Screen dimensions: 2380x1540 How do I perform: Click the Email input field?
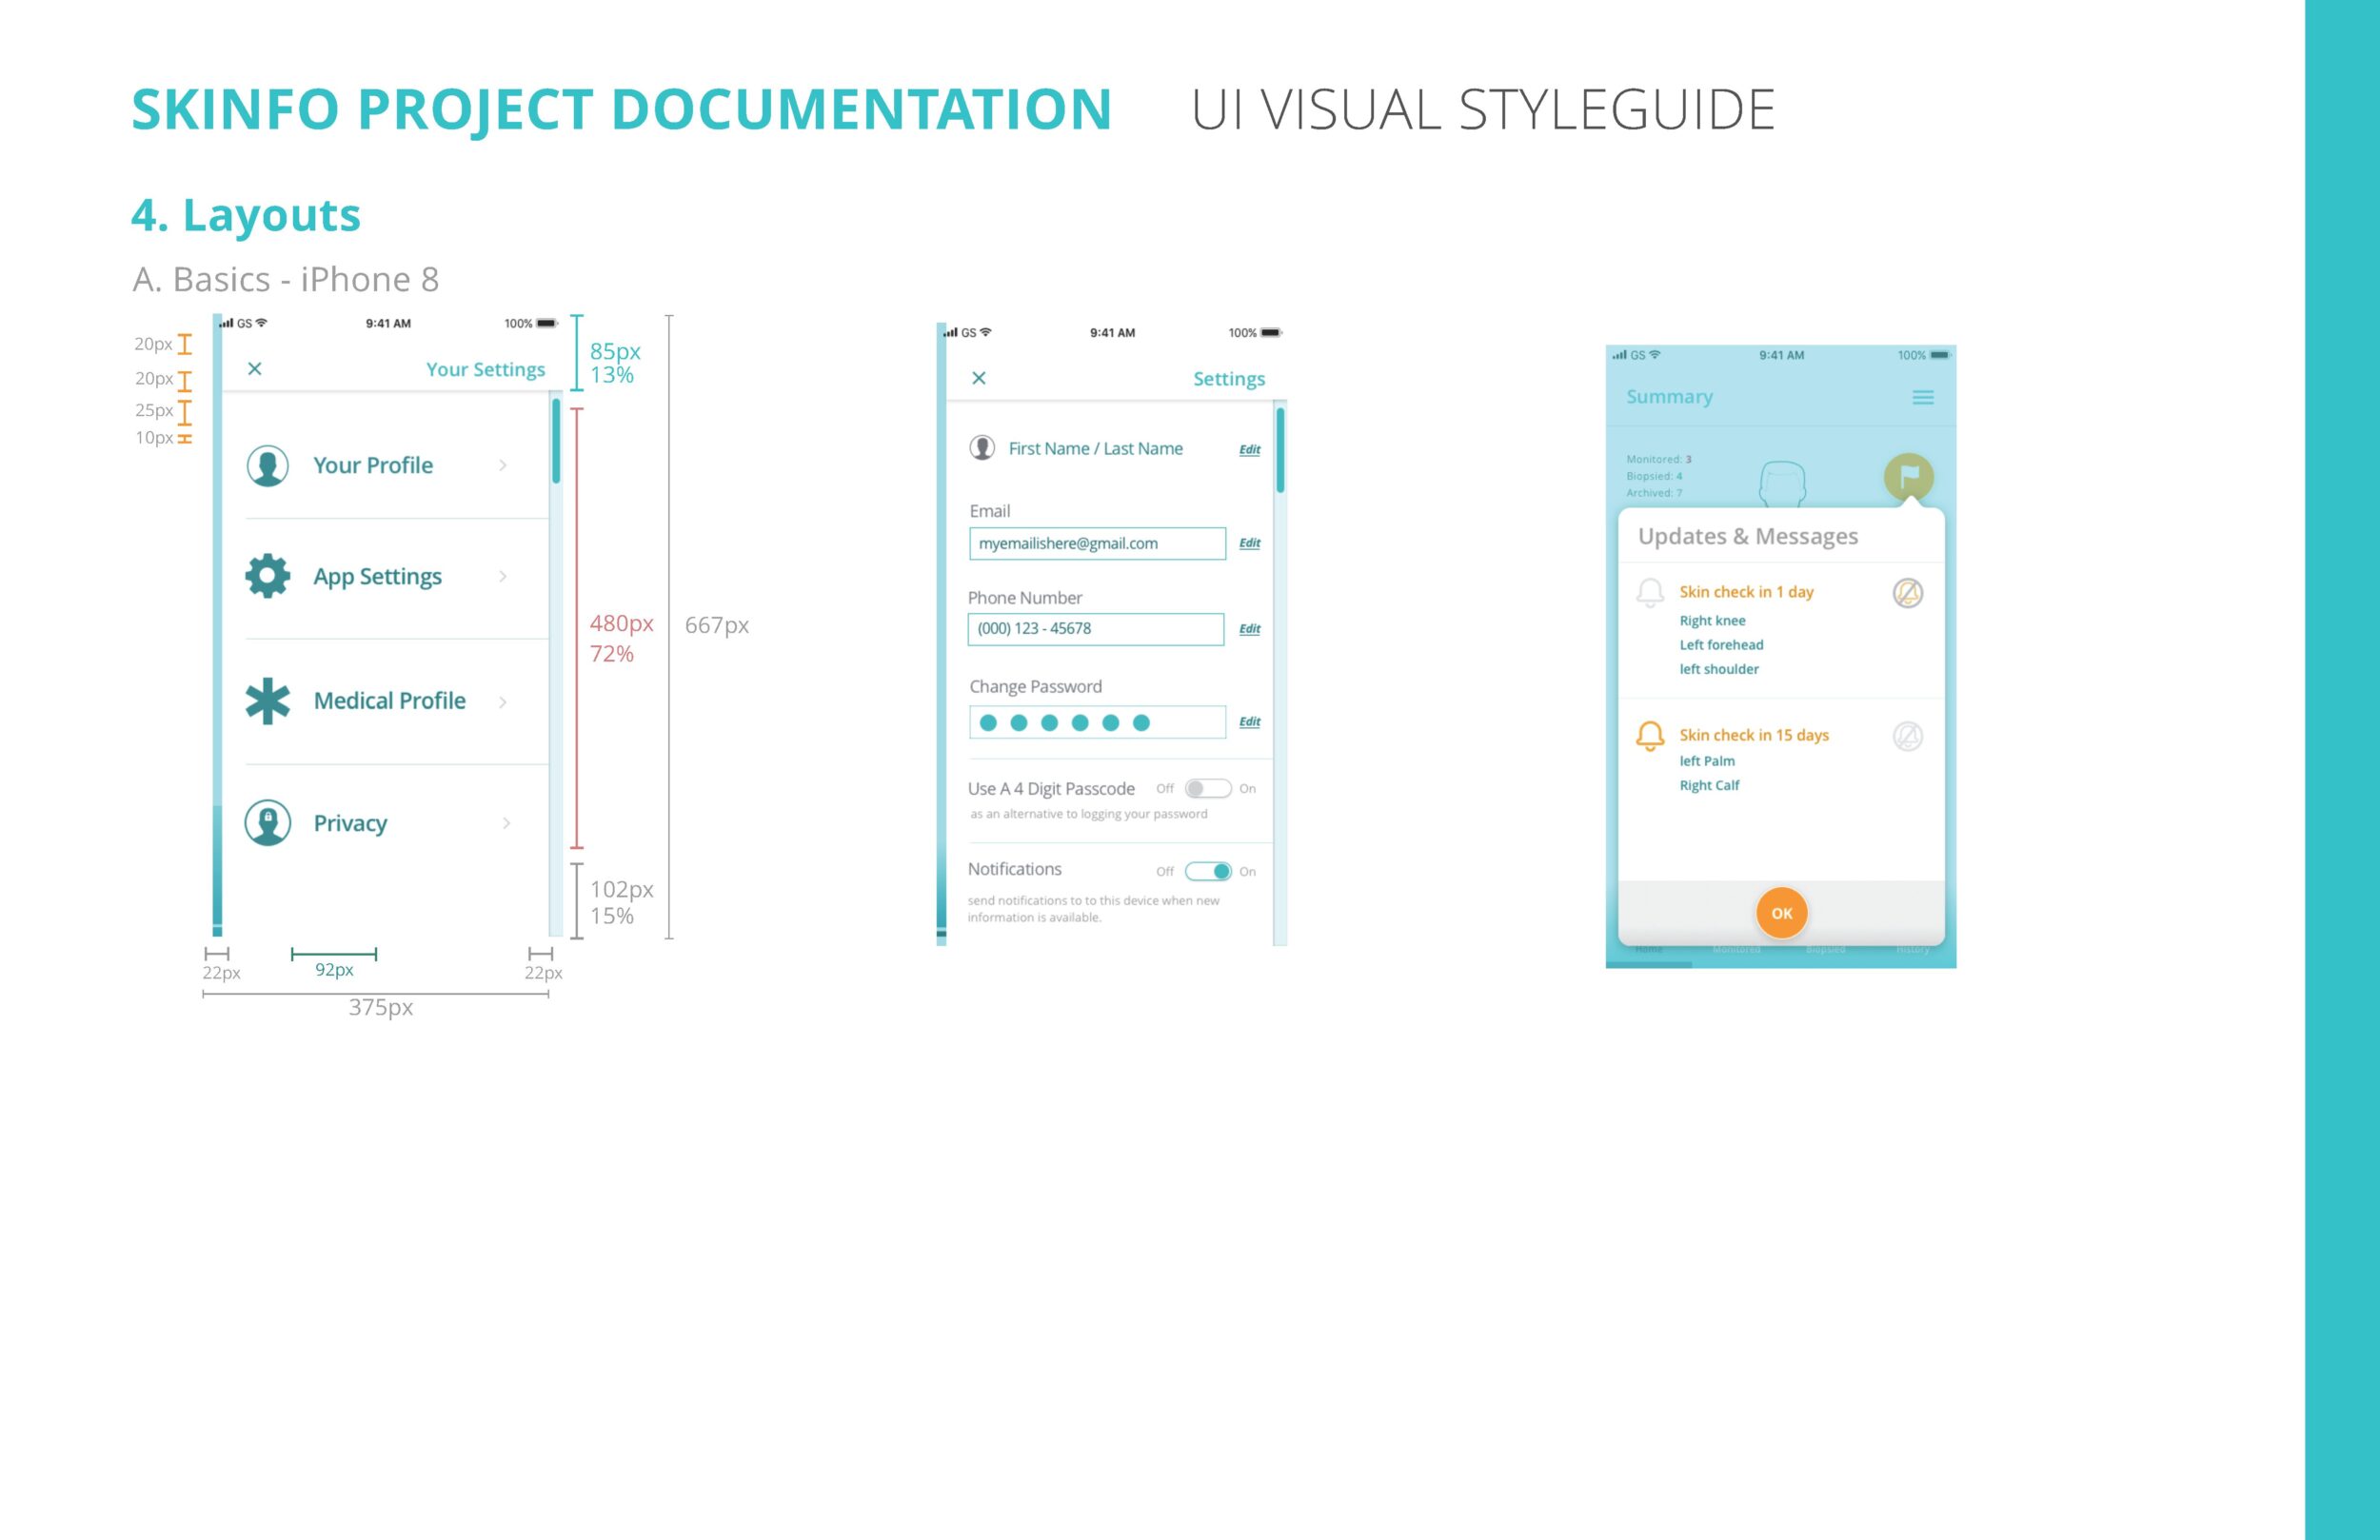point(1097,544)
